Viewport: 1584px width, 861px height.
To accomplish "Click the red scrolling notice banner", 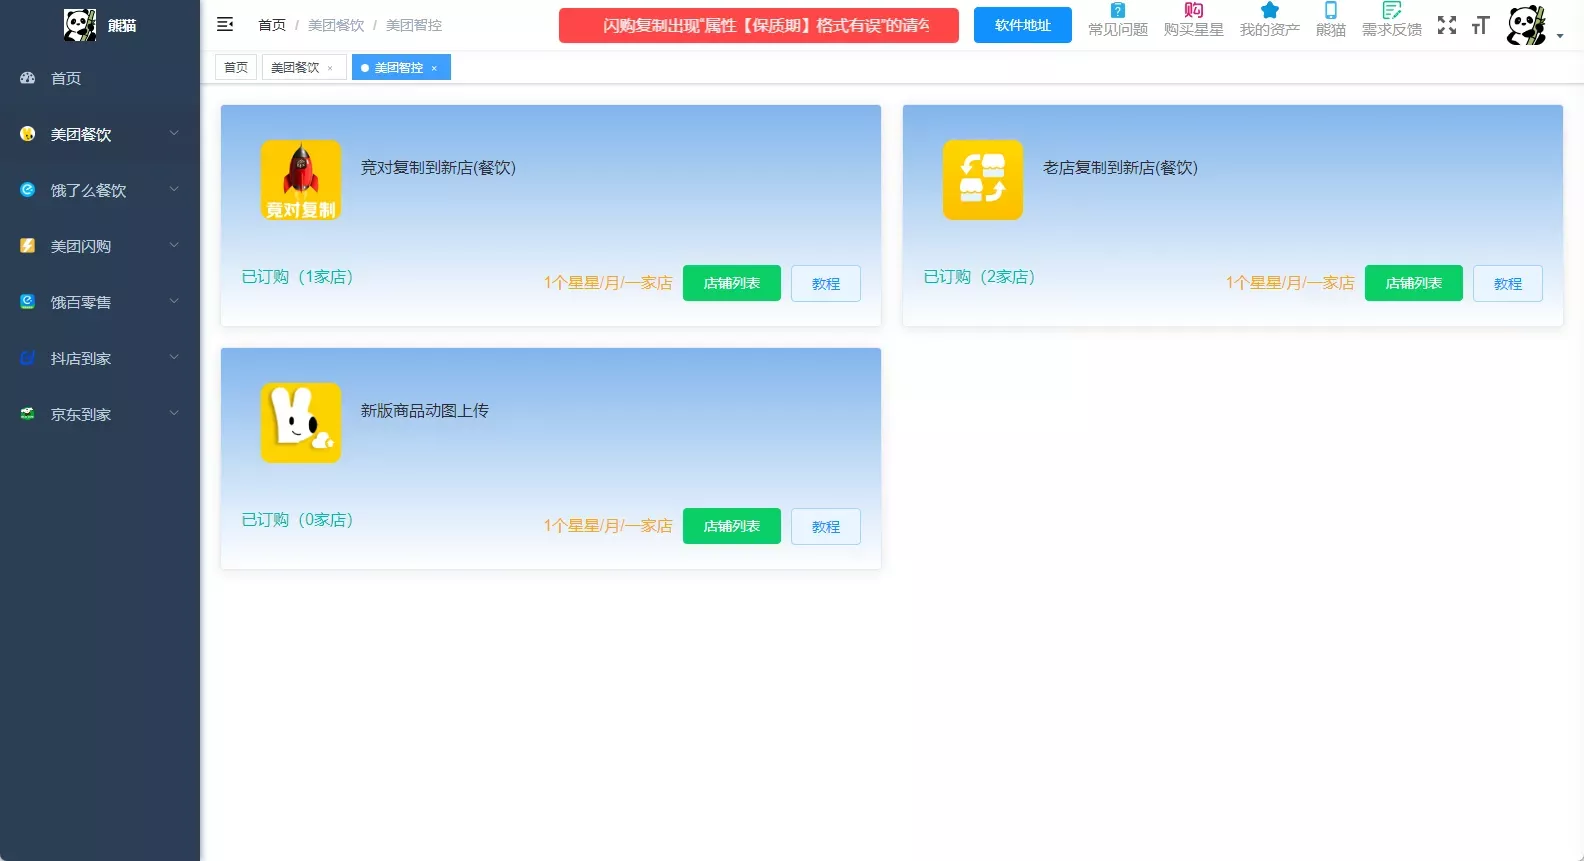I will 759,25.
